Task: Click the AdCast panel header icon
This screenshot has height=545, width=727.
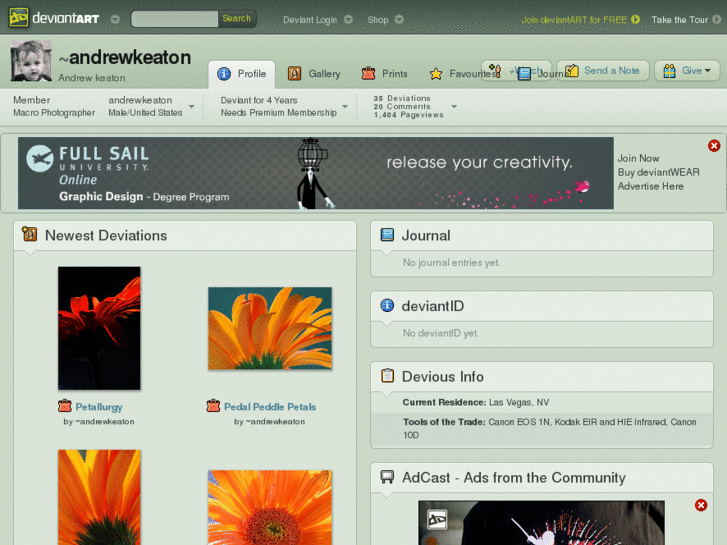Action: [387, 476]
